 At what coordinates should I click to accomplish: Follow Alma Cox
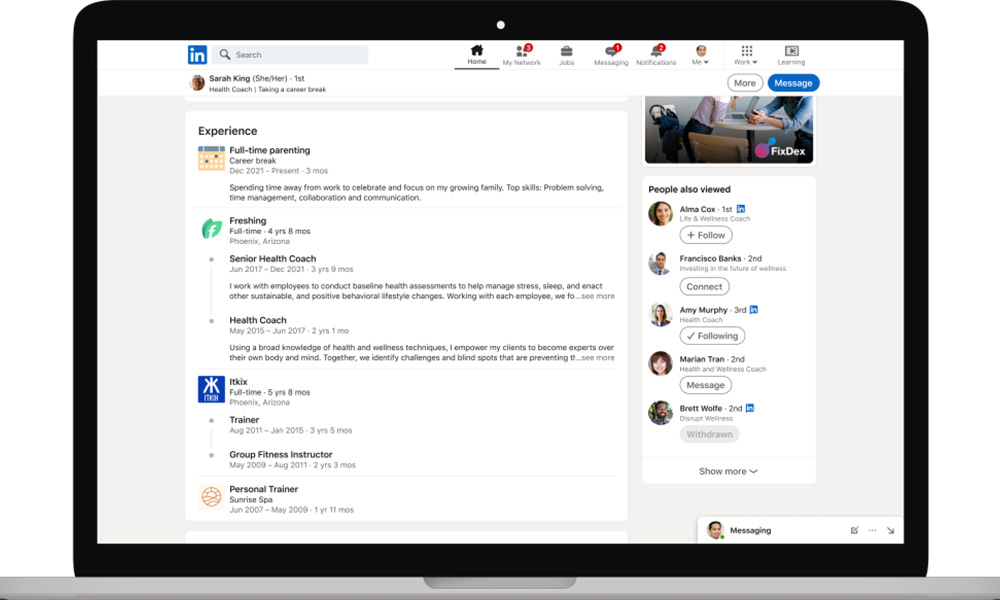click(706, 235)
